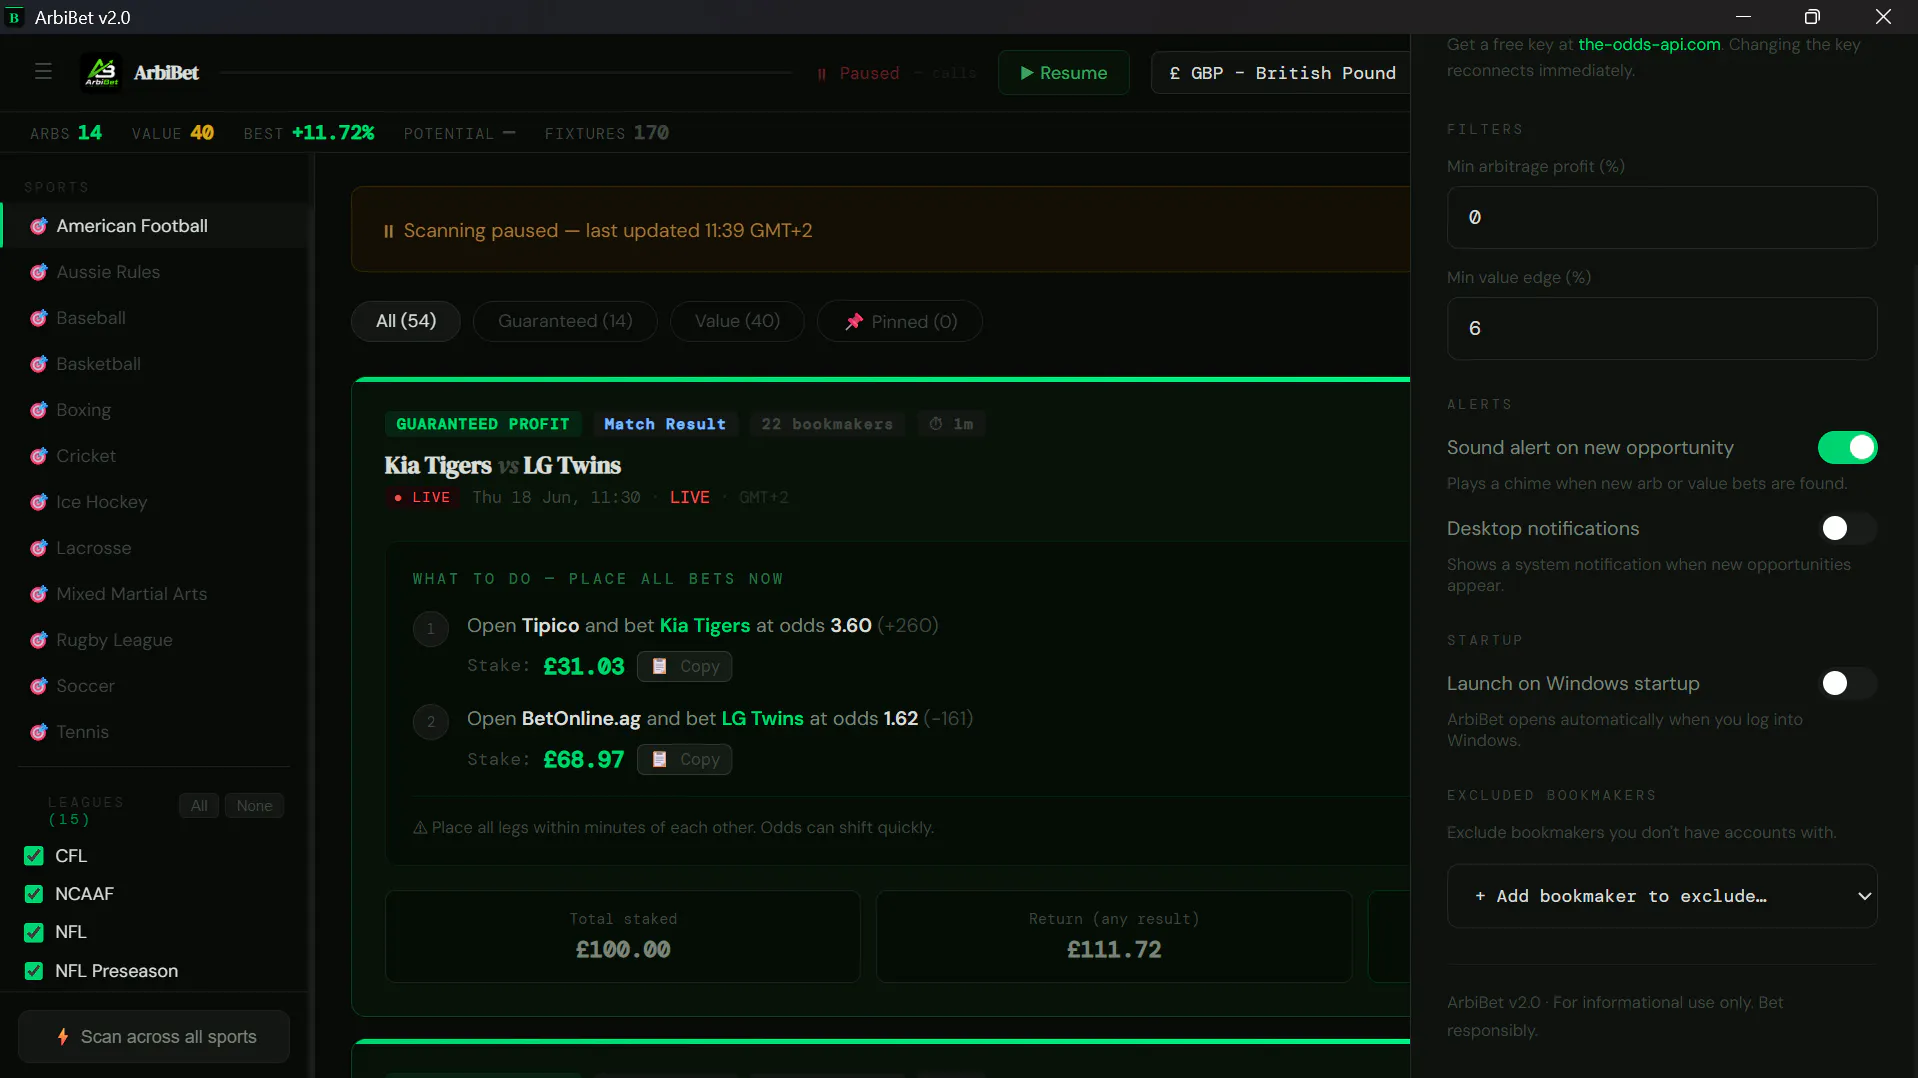Click the warning triangle icon

click(x=420, y=828)
